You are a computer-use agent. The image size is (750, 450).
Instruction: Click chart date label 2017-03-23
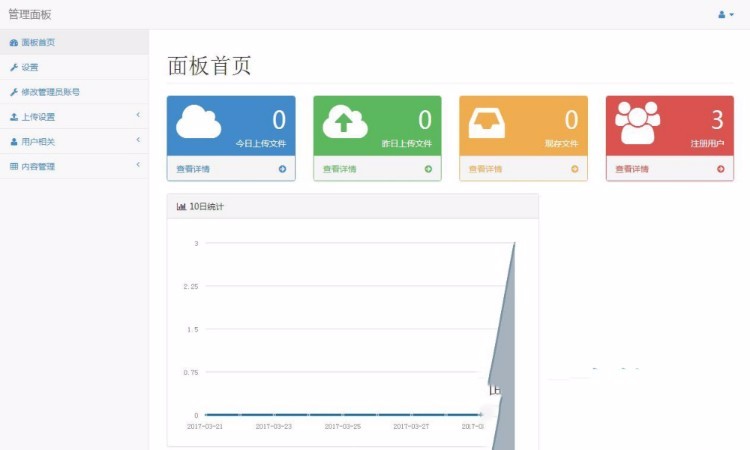pyautogui.click(x=274, y=426)
